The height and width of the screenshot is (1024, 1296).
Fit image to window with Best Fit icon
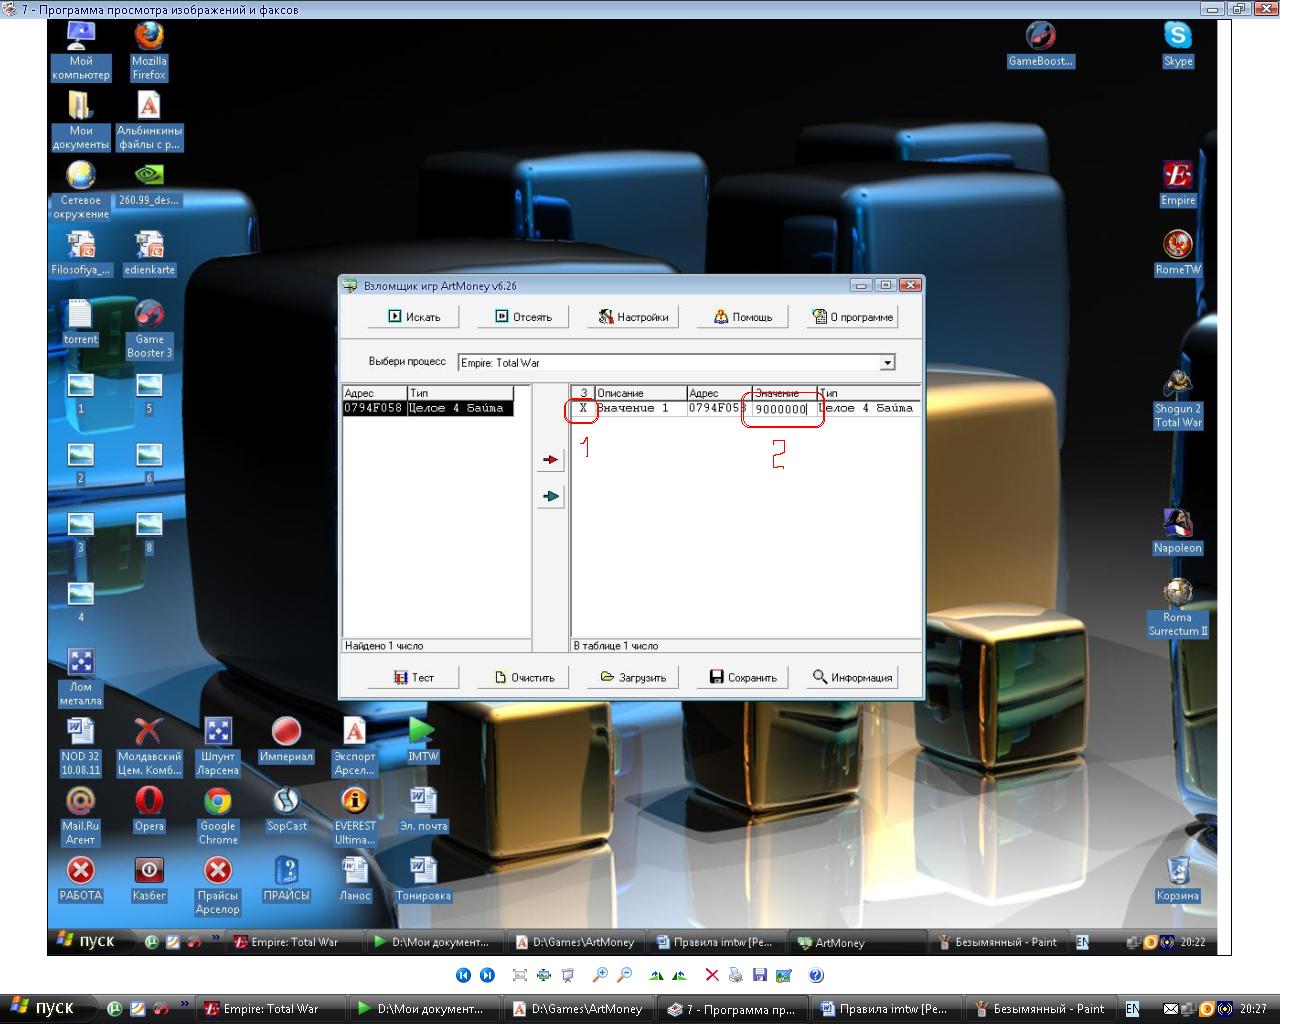[519, 975]
